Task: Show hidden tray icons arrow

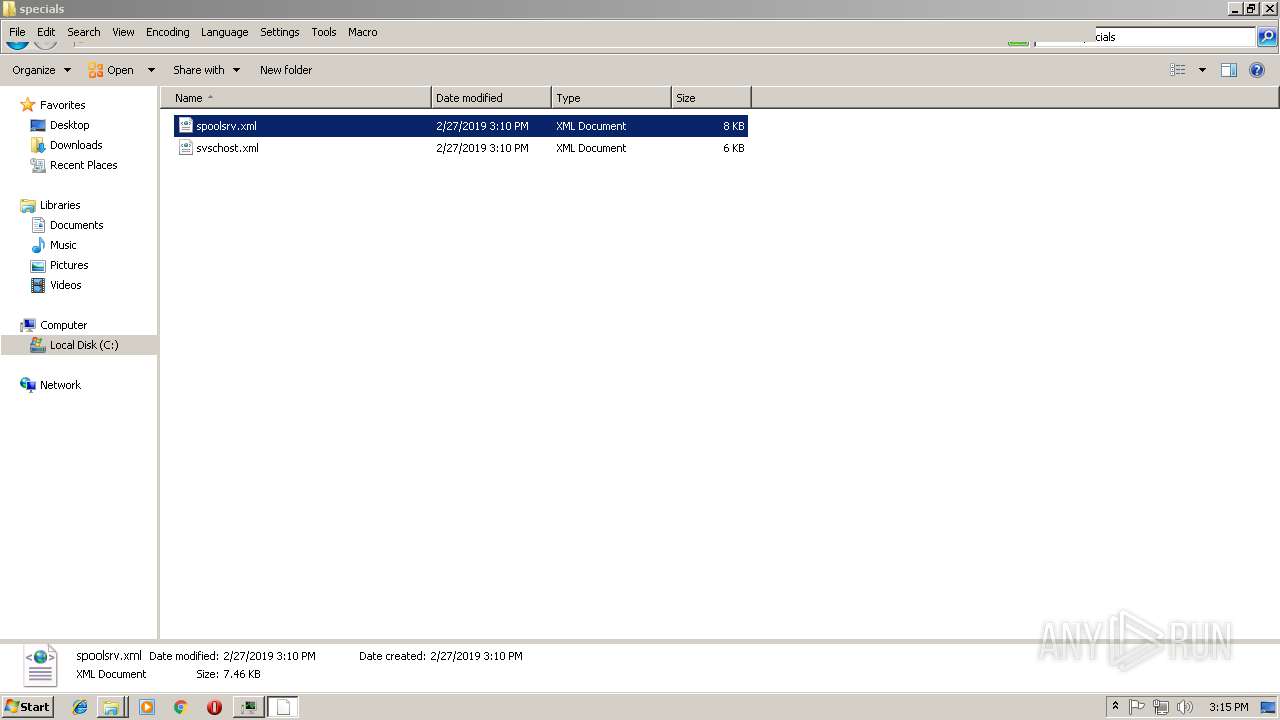Action: click(1115, 707)
